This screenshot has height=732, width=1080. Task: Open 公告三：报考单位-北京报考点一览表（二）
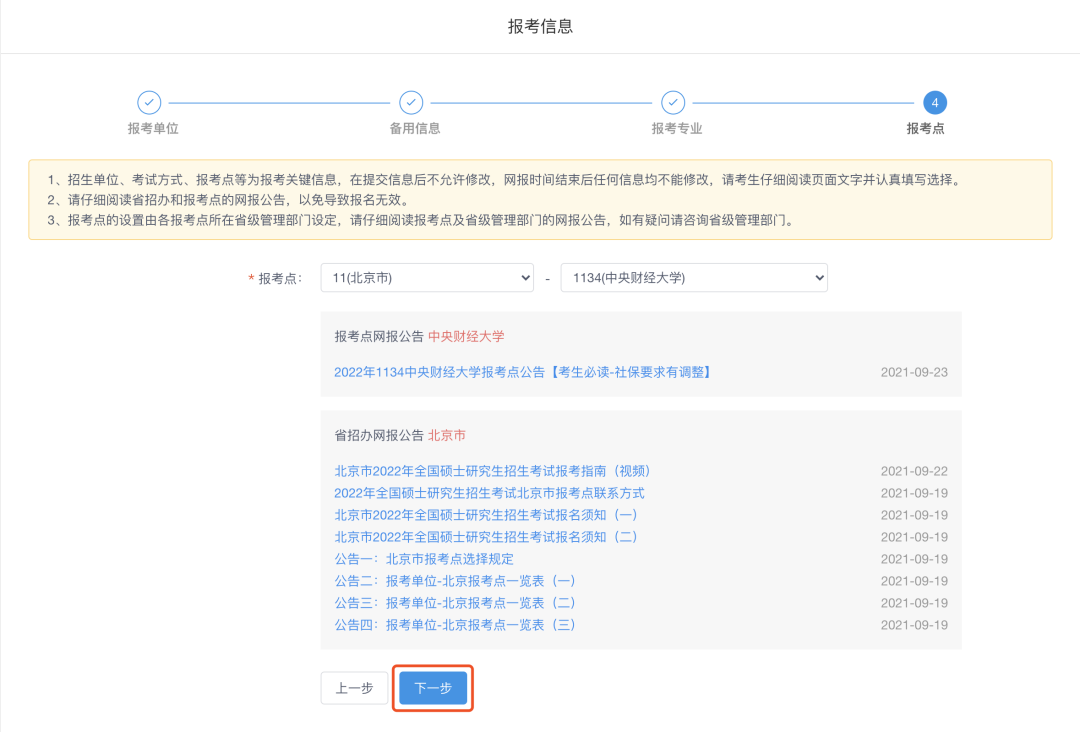tap(455, 603)
